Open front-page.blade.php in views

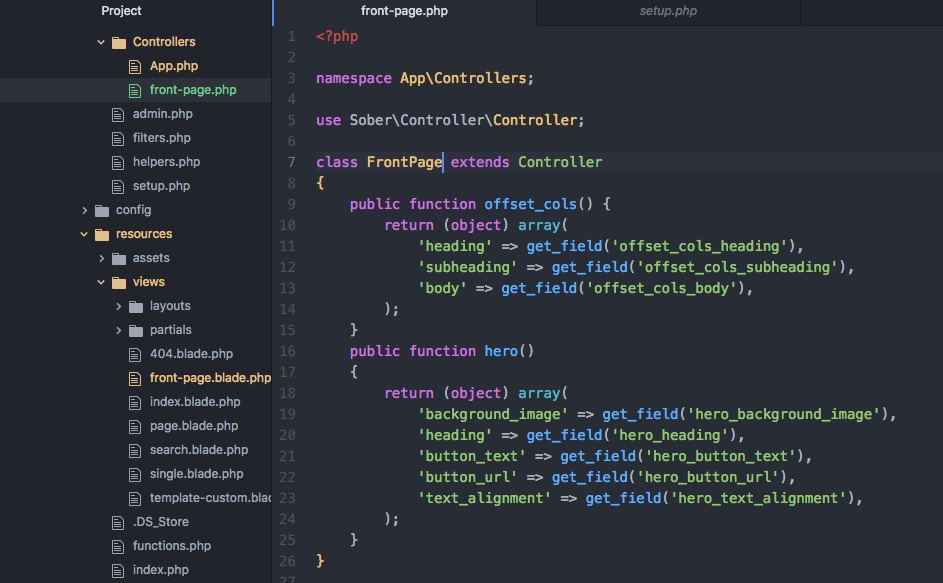(210, 378)
